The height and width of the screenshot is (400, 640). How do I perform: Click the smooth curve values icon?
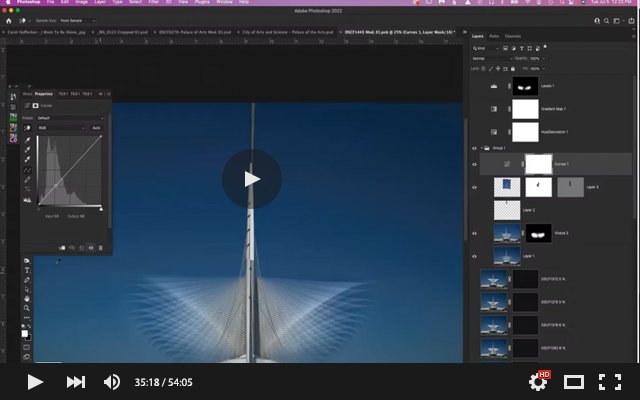click(27, 189)
